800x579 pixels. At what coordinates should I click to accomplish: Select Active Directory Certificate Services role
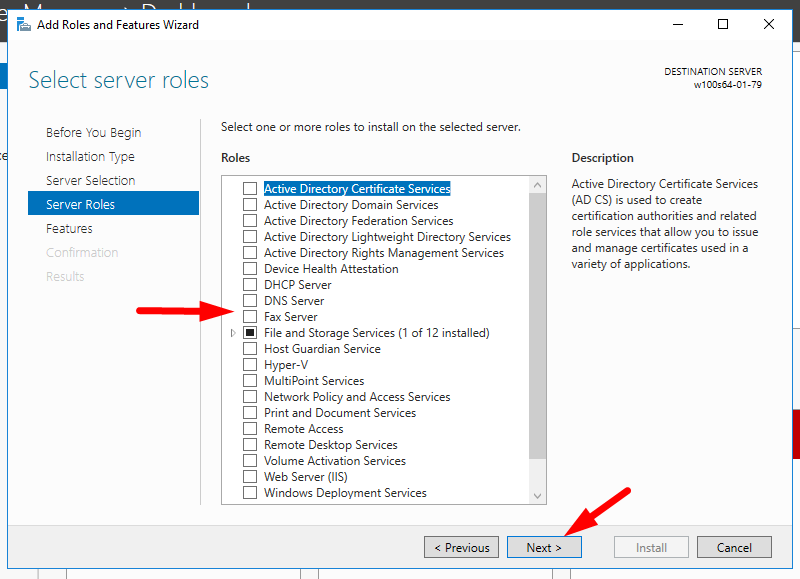(250, 189)
